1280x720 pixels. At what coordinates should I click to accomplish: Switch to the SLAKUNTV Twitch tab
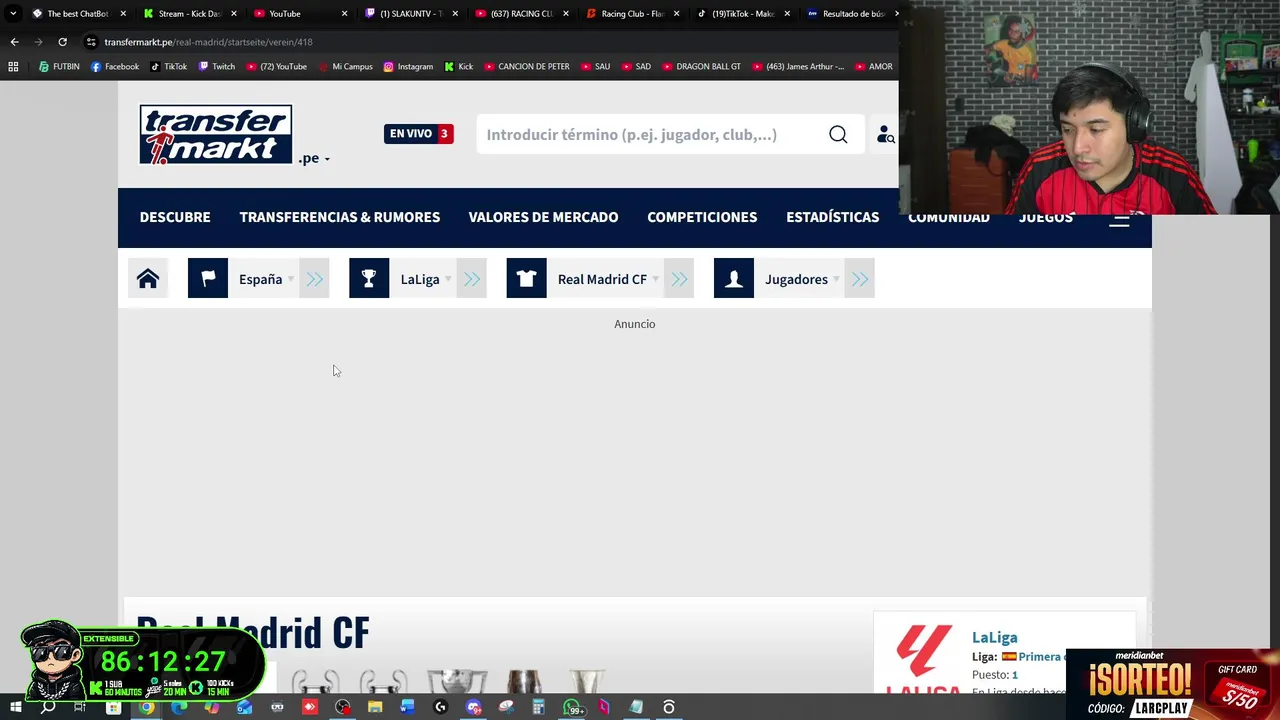click(410, 14)
